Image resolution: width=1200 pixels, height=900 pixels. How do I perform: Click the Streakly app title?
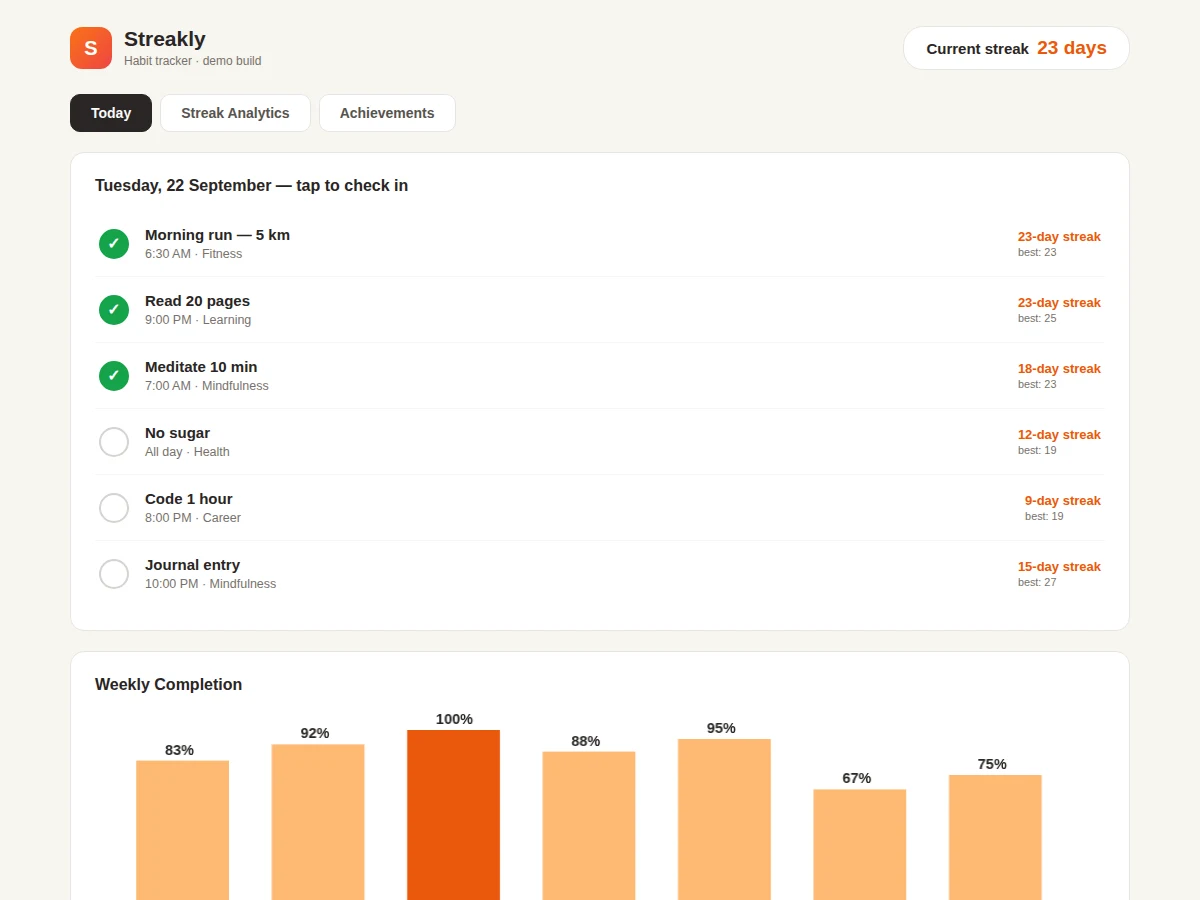click(165, 39)
